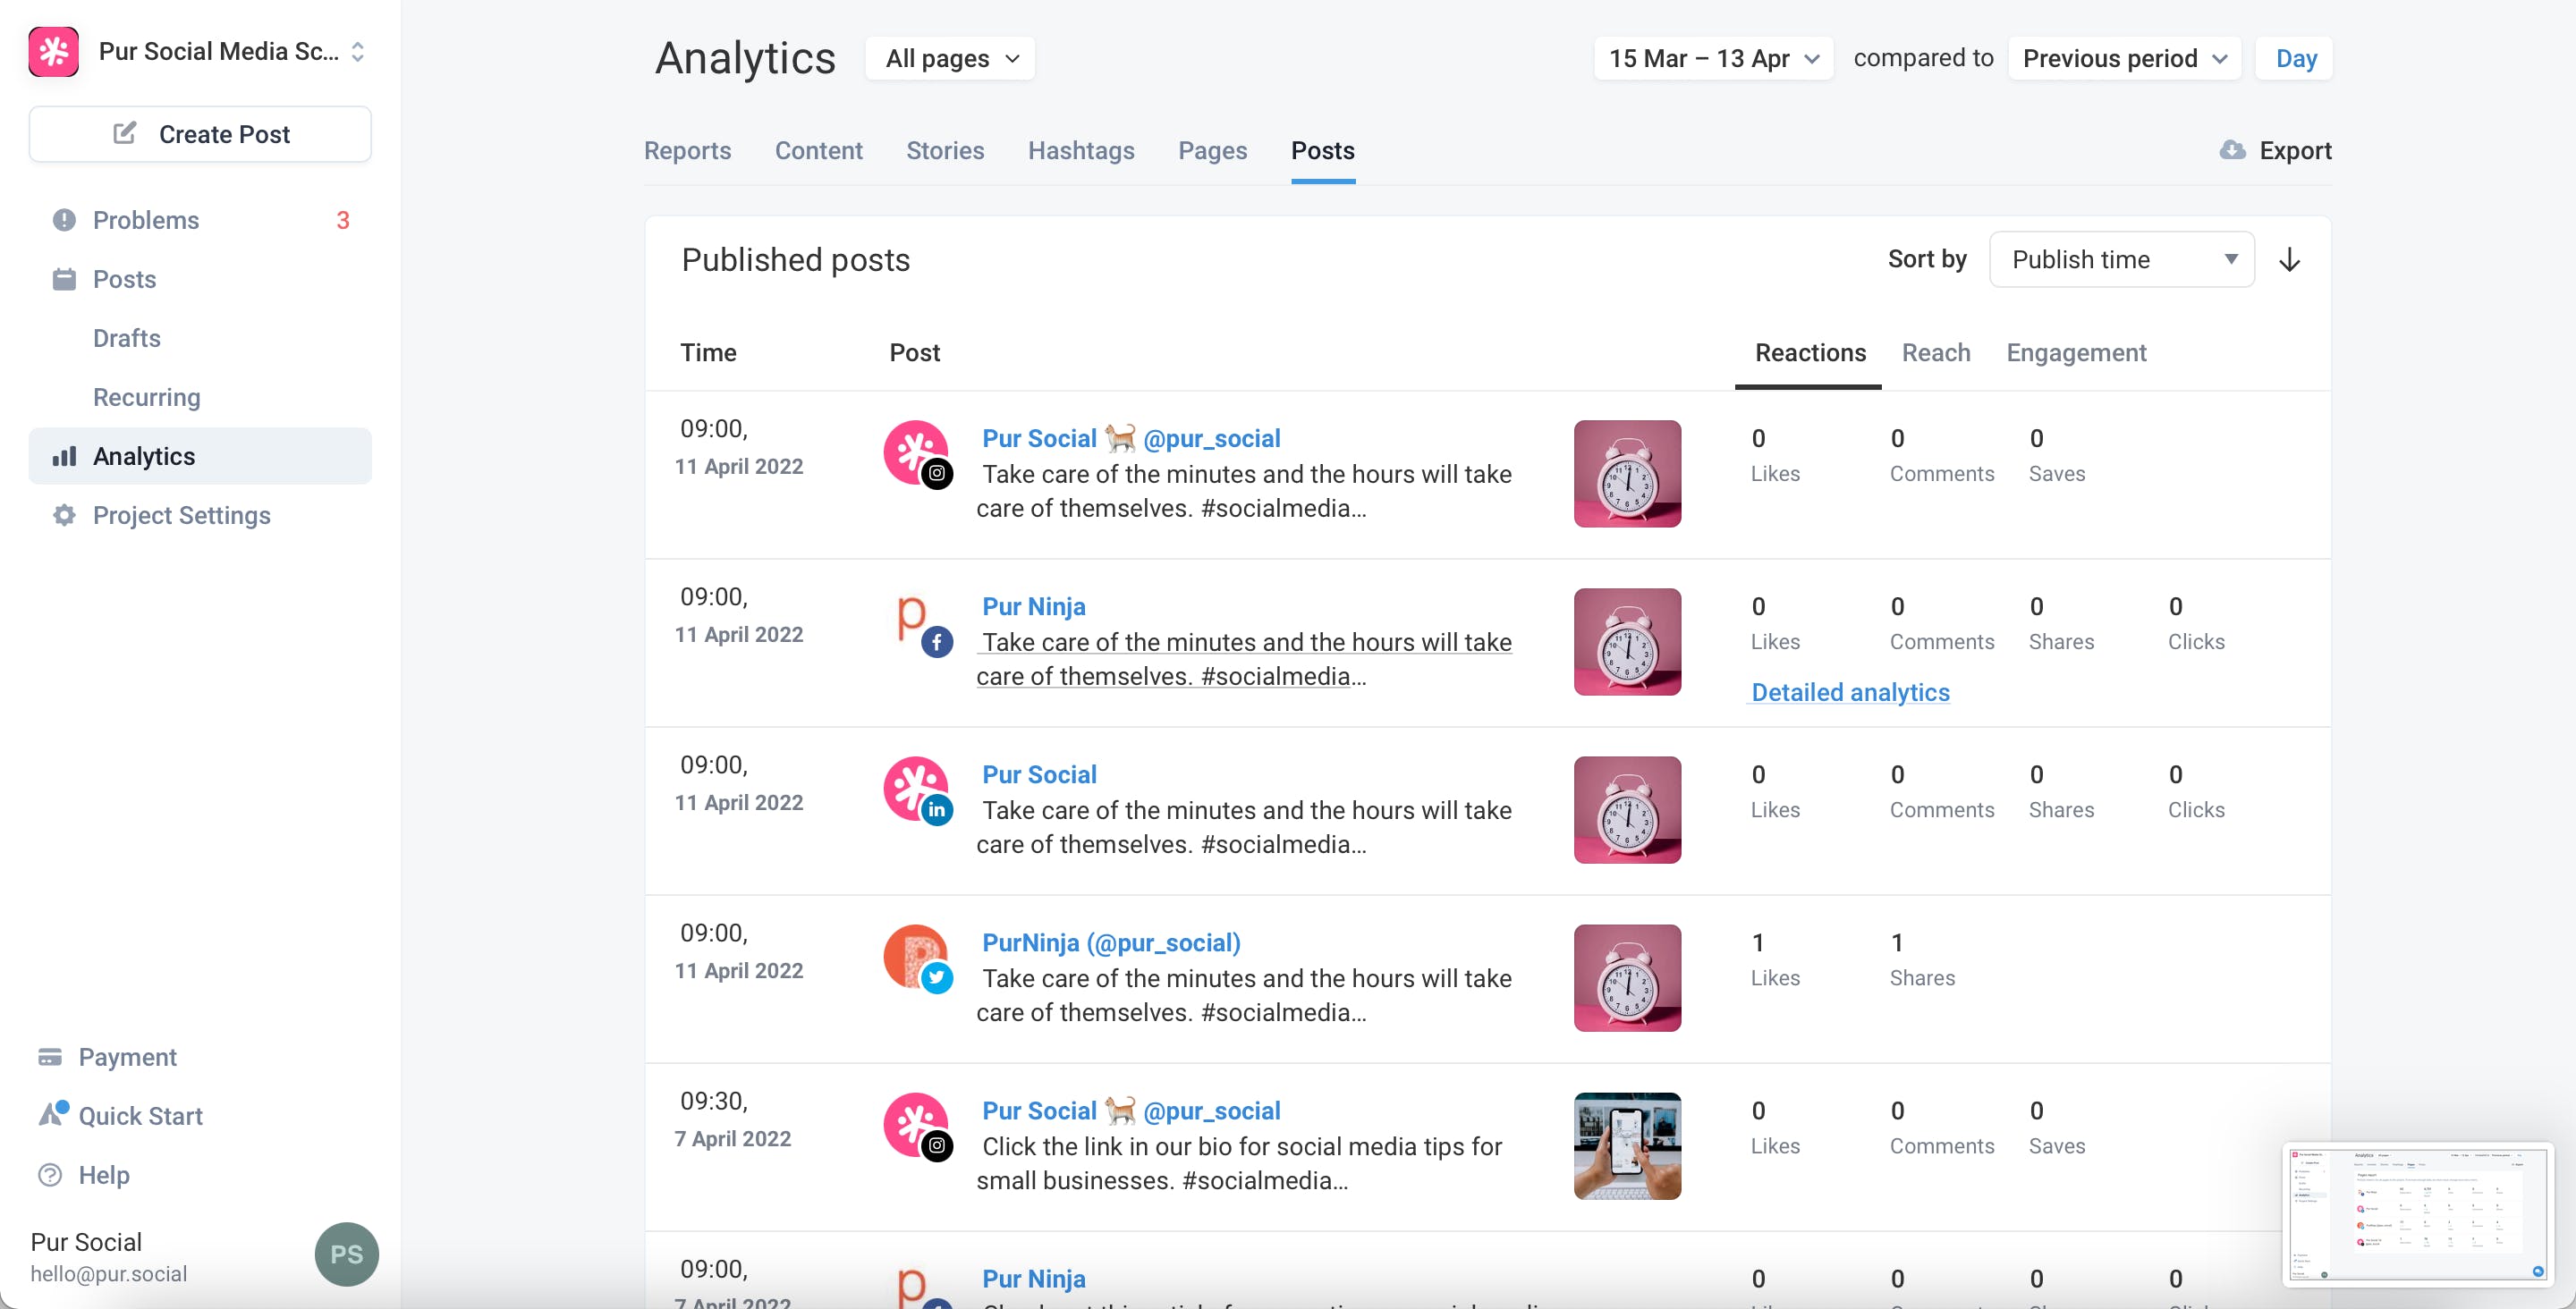
Task: Click the Analytics bar chart icon
Action: (x=64, y=456)
